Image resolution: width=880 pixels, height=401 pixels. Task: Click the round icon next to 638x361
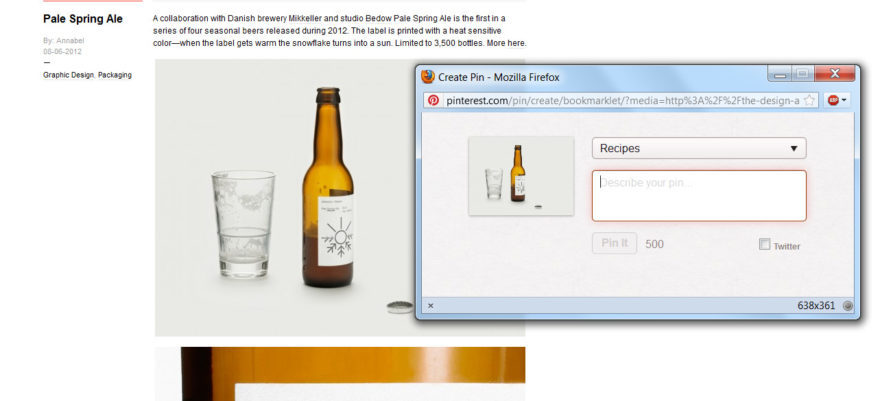(x=847, y=306)
